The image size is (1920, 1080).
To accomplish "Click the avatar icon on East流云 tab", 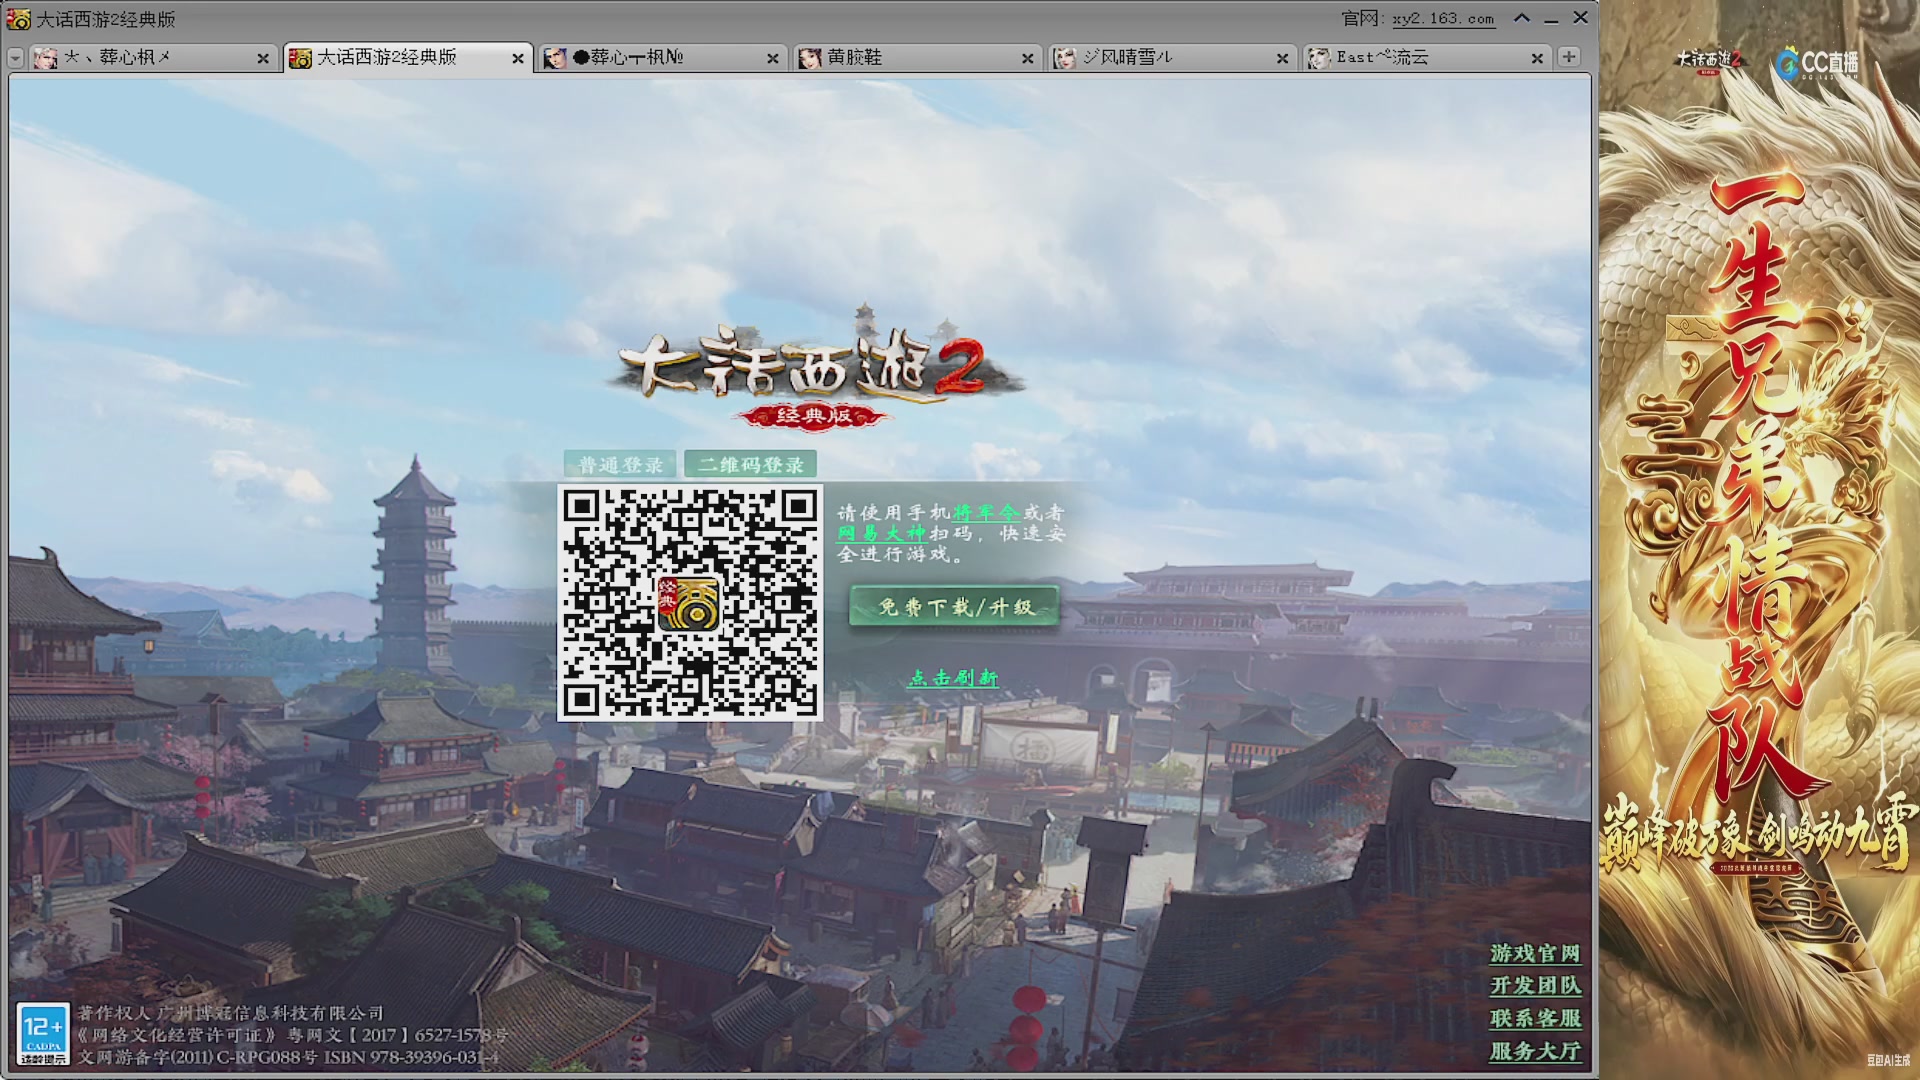I will [1320, 58].
